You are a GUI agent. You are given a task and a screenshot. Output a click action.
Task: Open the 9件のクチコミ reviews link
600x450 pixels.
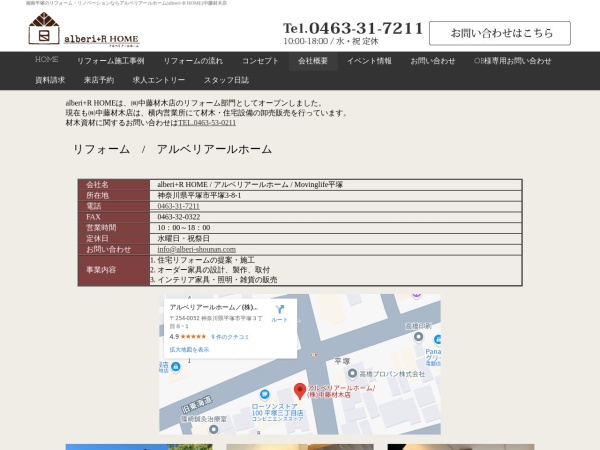click(230, 337)
